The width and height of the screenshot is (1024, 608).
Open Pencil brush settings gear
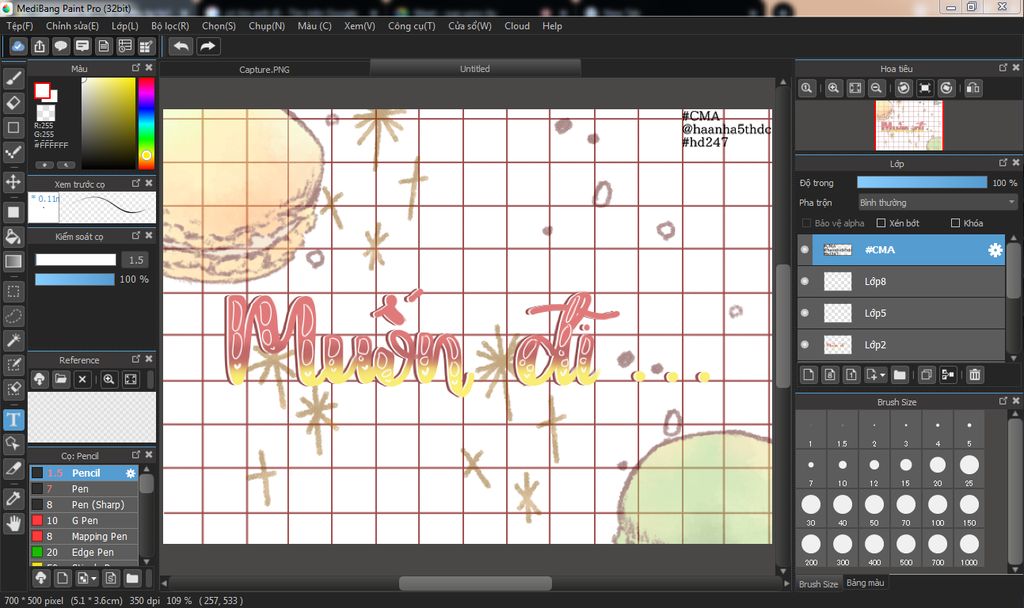coord(130,473)
